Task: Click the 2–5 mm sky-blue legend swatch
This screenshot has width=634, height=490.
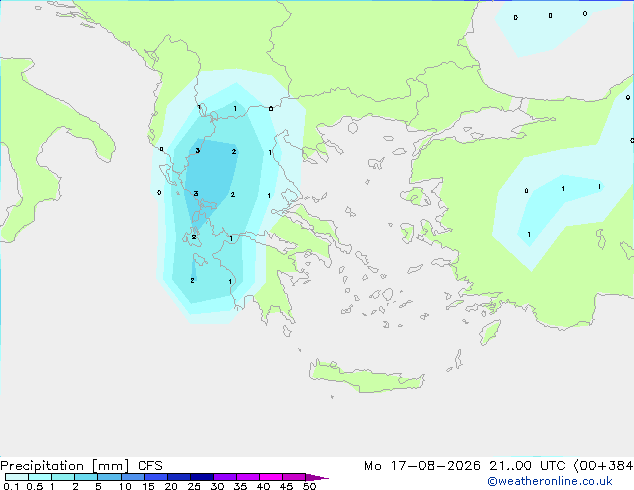Action: tap(86, 477)
